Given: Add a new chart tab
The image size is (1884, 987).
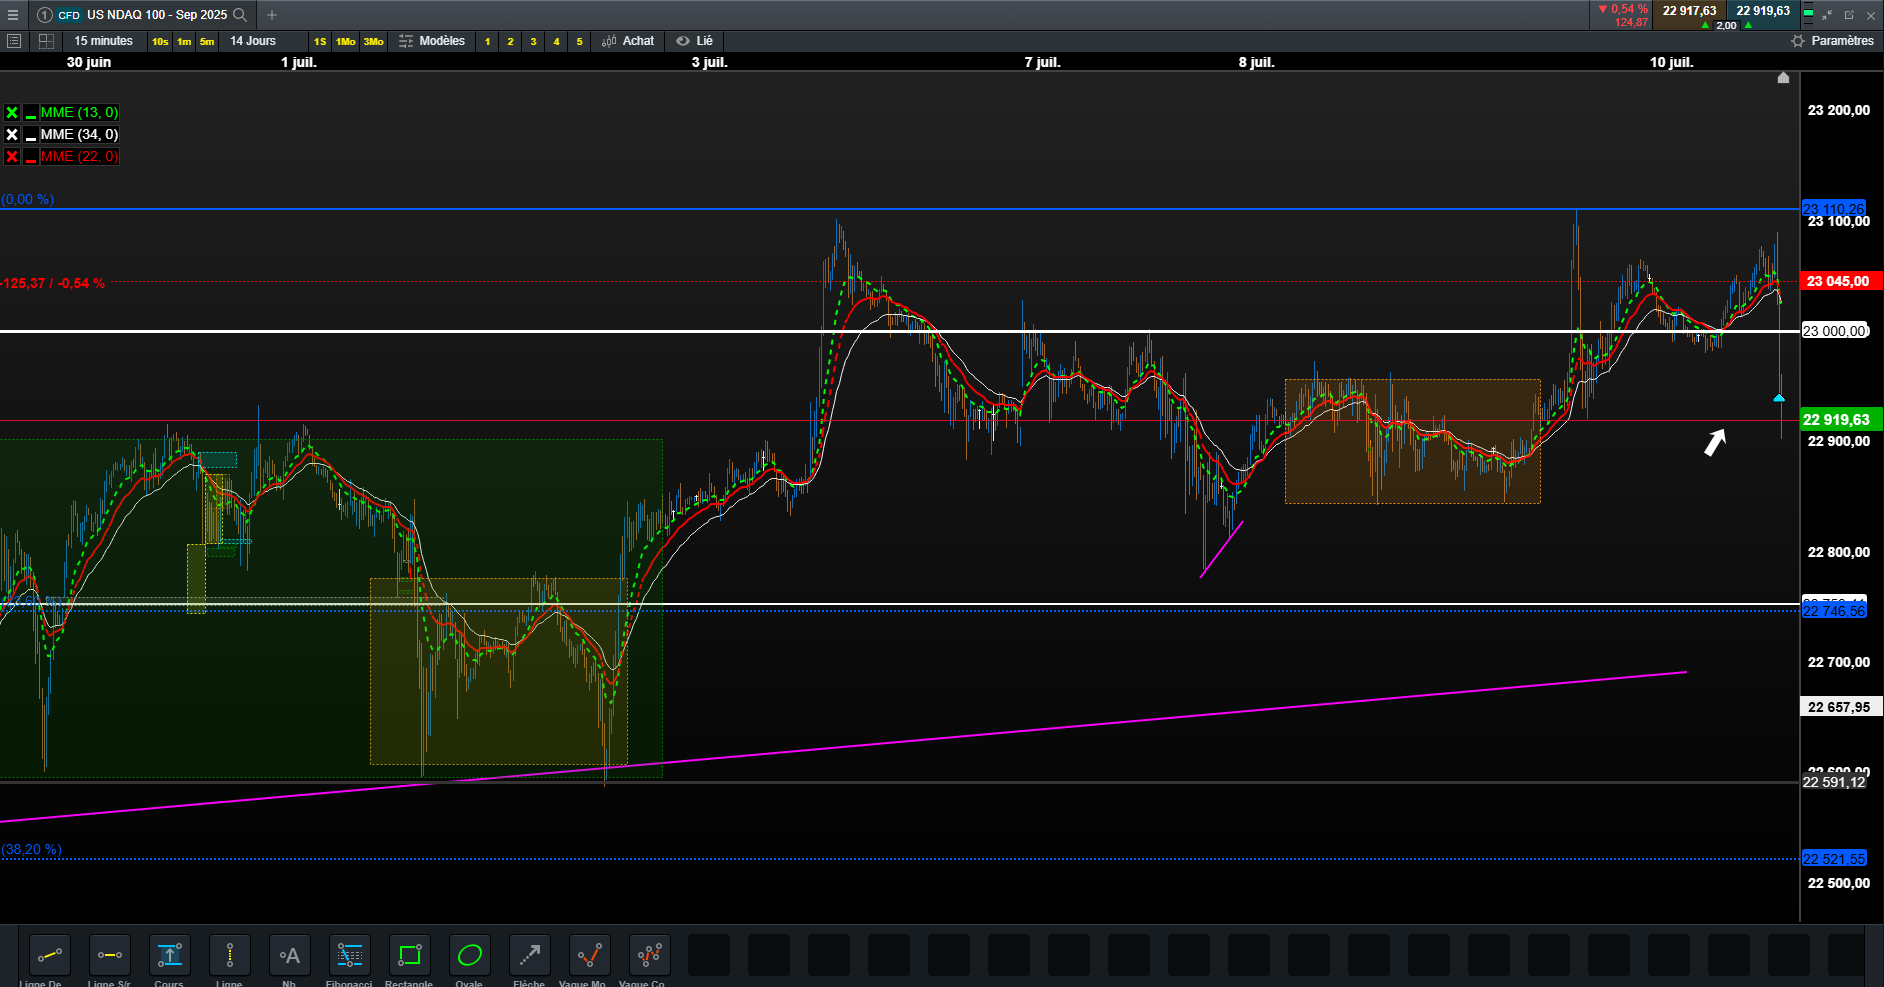Looking at the screenshot, I should pyautogui.click(x=272, y=15).
